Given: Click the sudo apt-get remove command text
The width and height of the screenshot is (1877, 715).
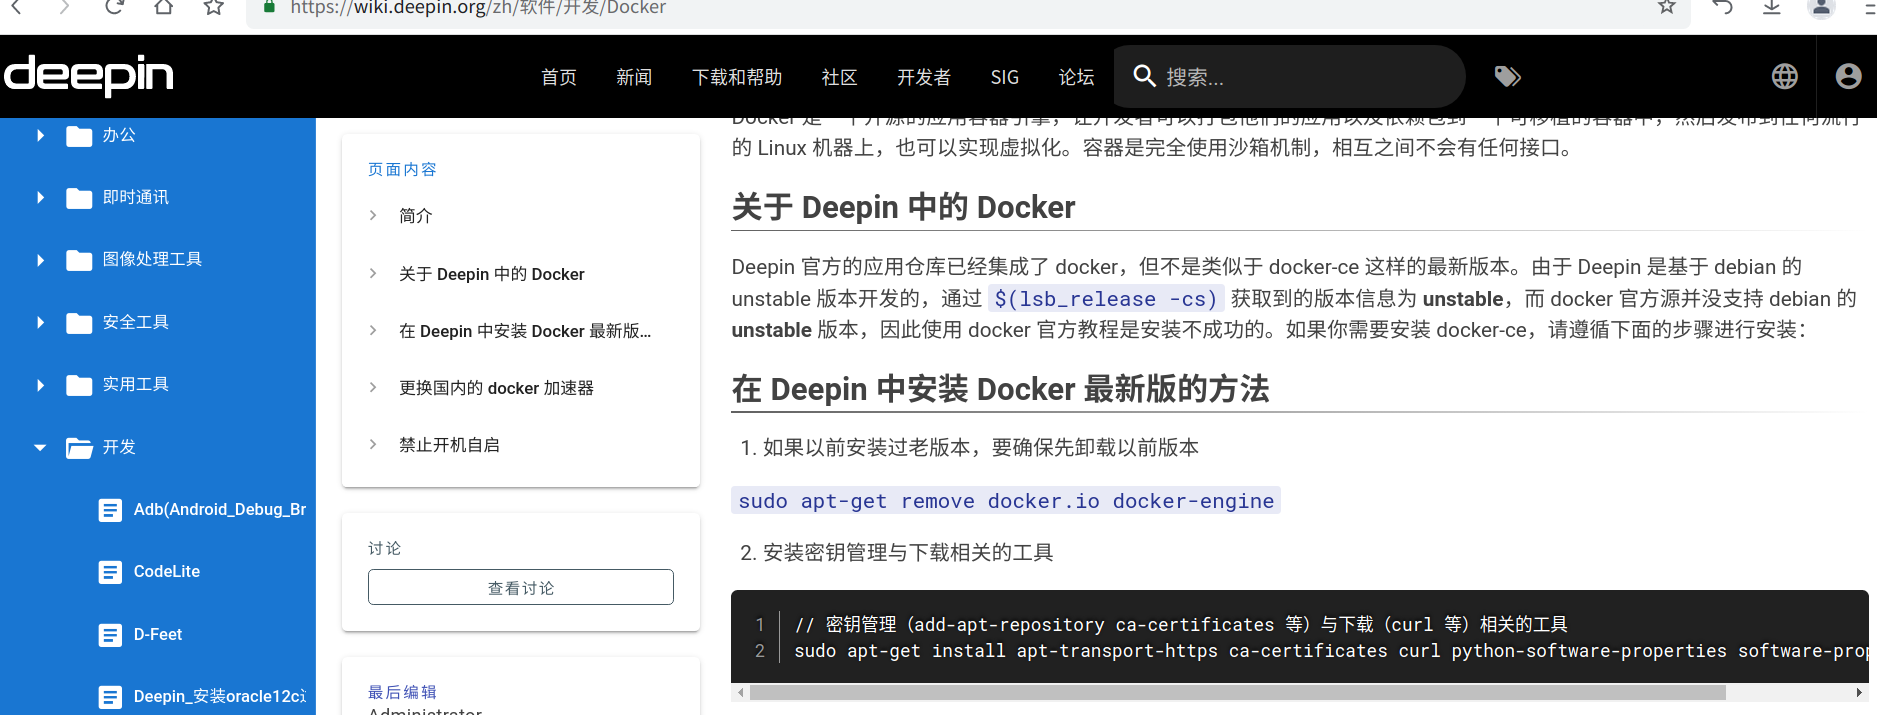Looking at the screenshot, I should 1006,501.
